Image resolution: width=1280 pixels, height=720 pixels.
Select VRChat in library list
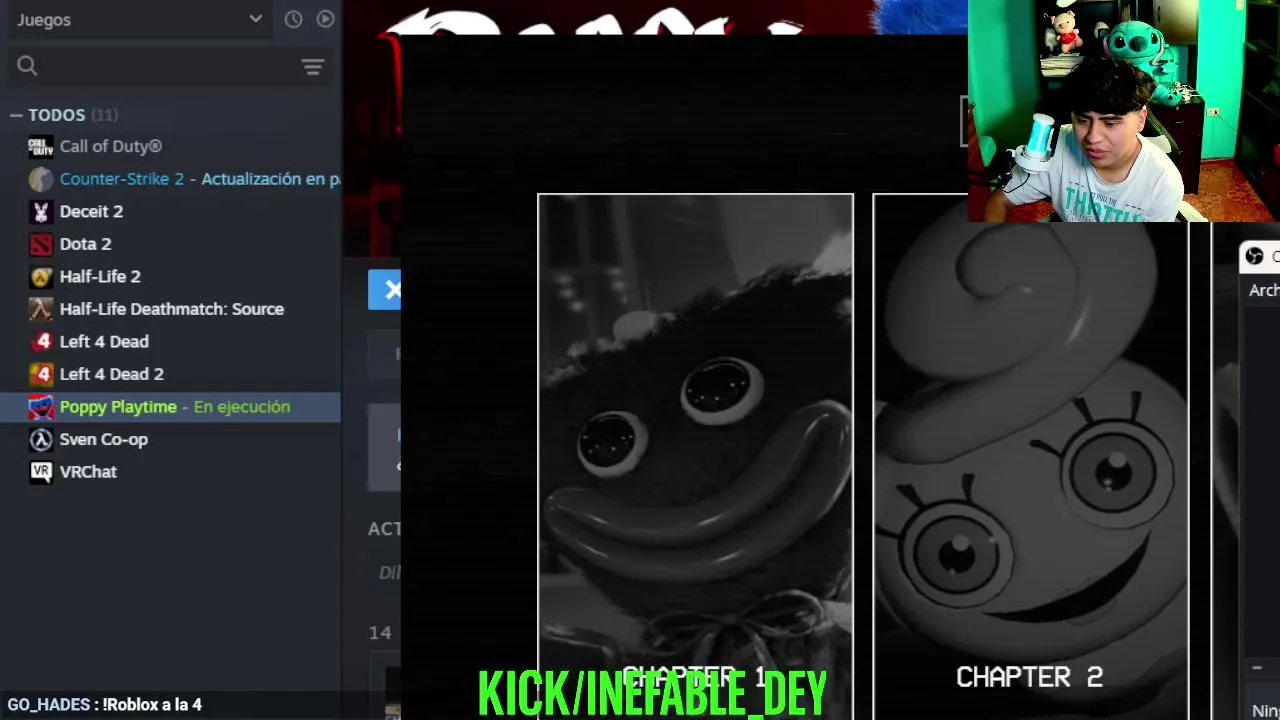(x=88, y=471)
